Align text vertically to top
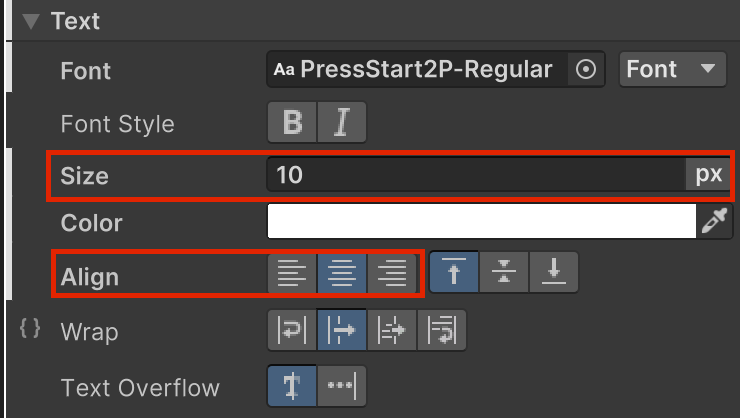Screen dimensions: 740x418 pos(454,273)
